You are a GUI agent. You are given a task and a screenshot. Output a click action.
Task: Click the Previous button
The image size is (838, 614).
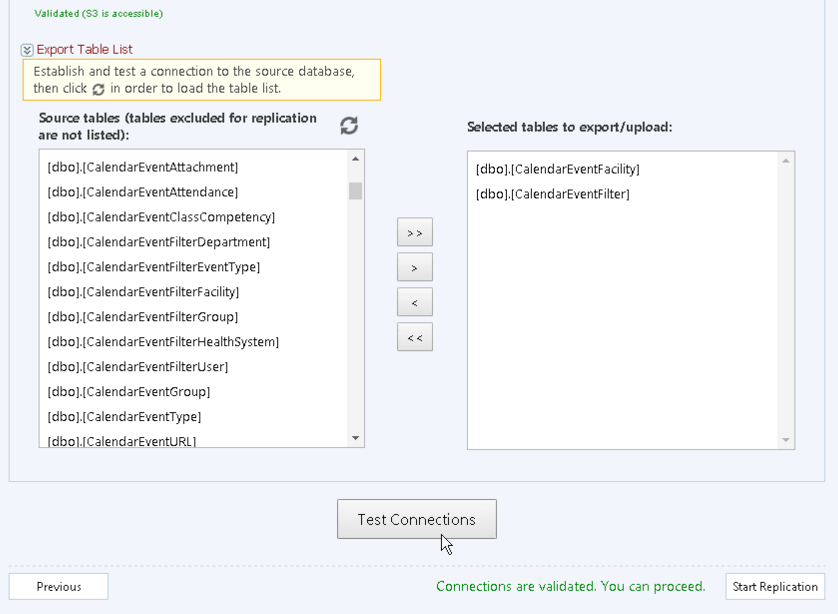pos(58,587)
